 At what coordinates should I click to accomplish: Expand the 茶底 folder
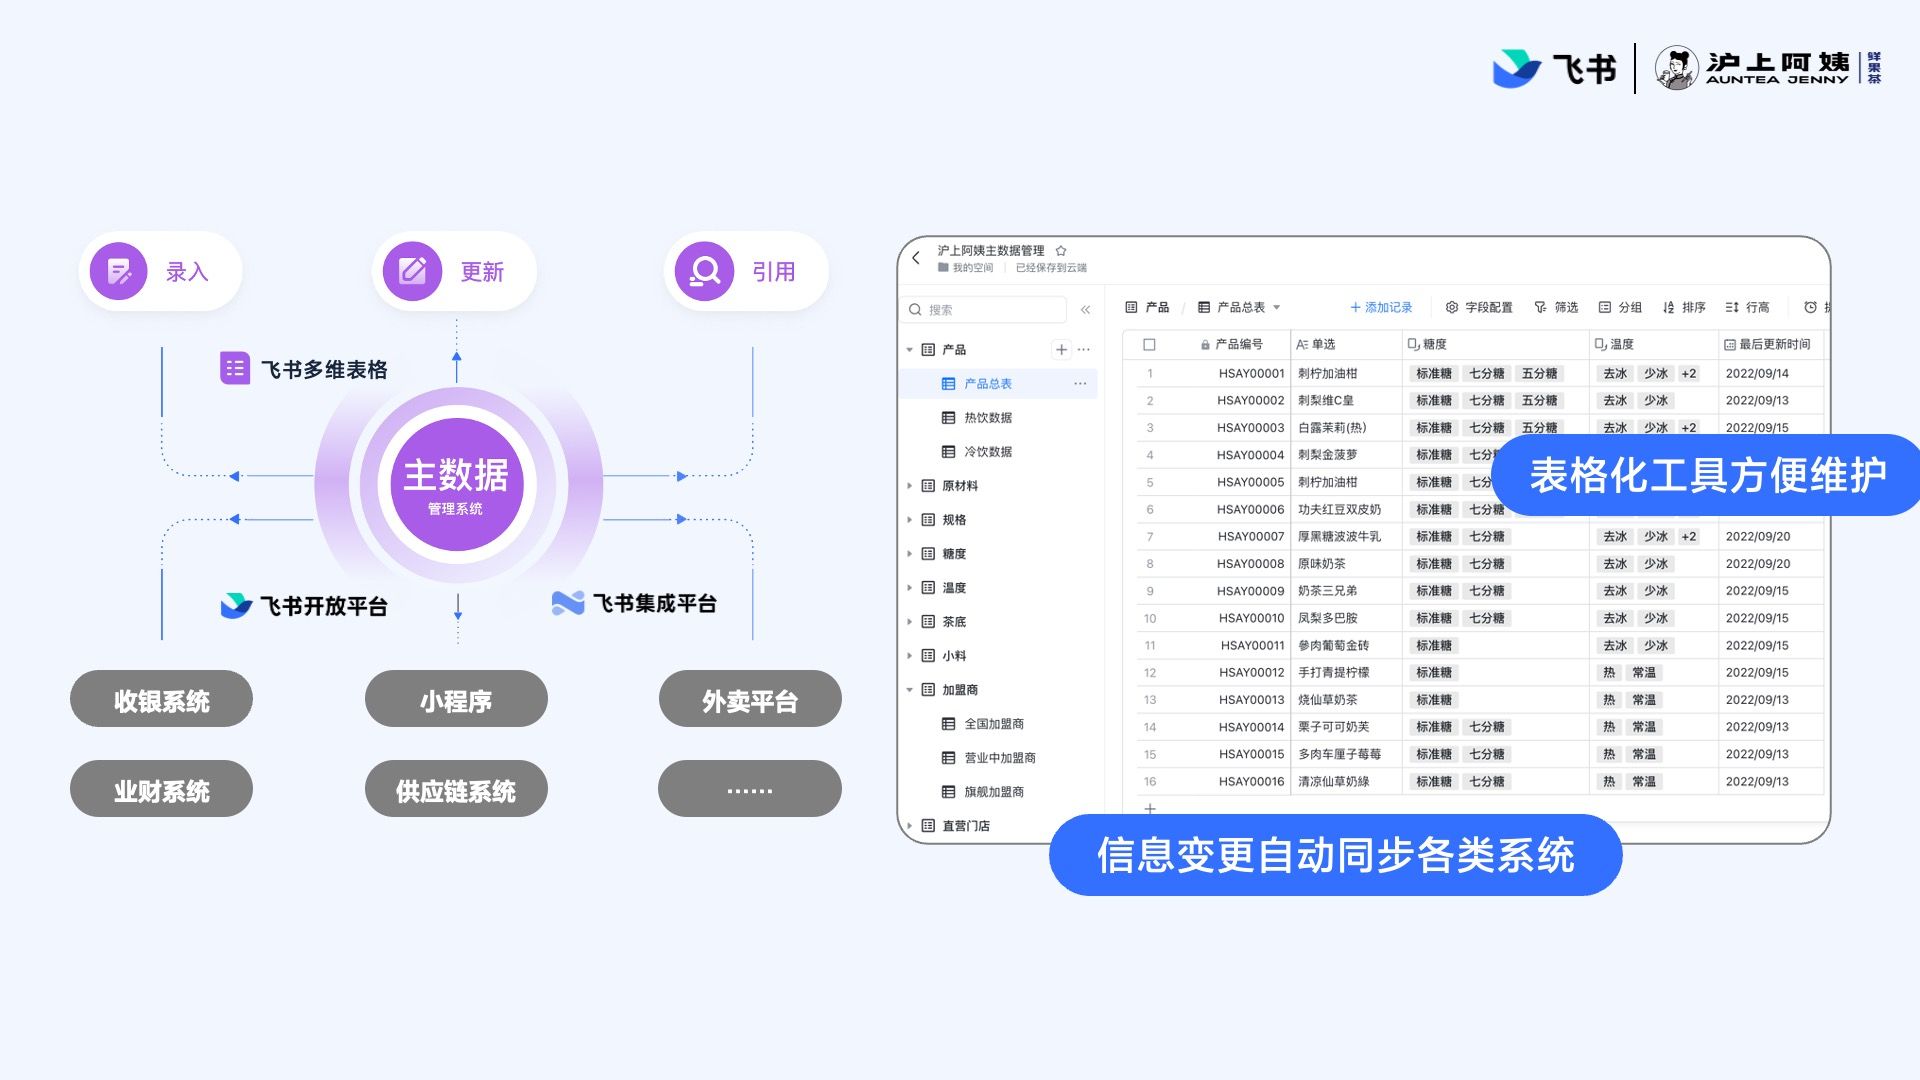909,622
